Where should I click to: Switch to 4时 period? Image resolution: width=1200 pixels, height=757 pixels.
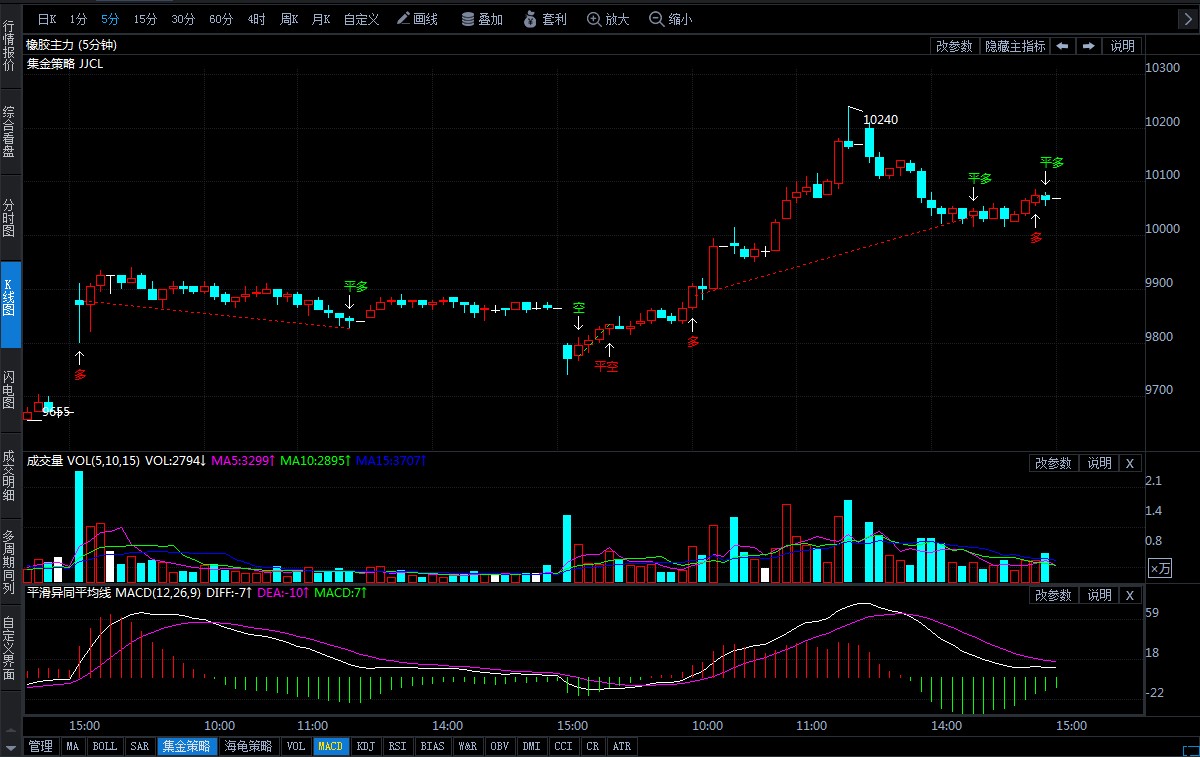click(x=257, y=19)
